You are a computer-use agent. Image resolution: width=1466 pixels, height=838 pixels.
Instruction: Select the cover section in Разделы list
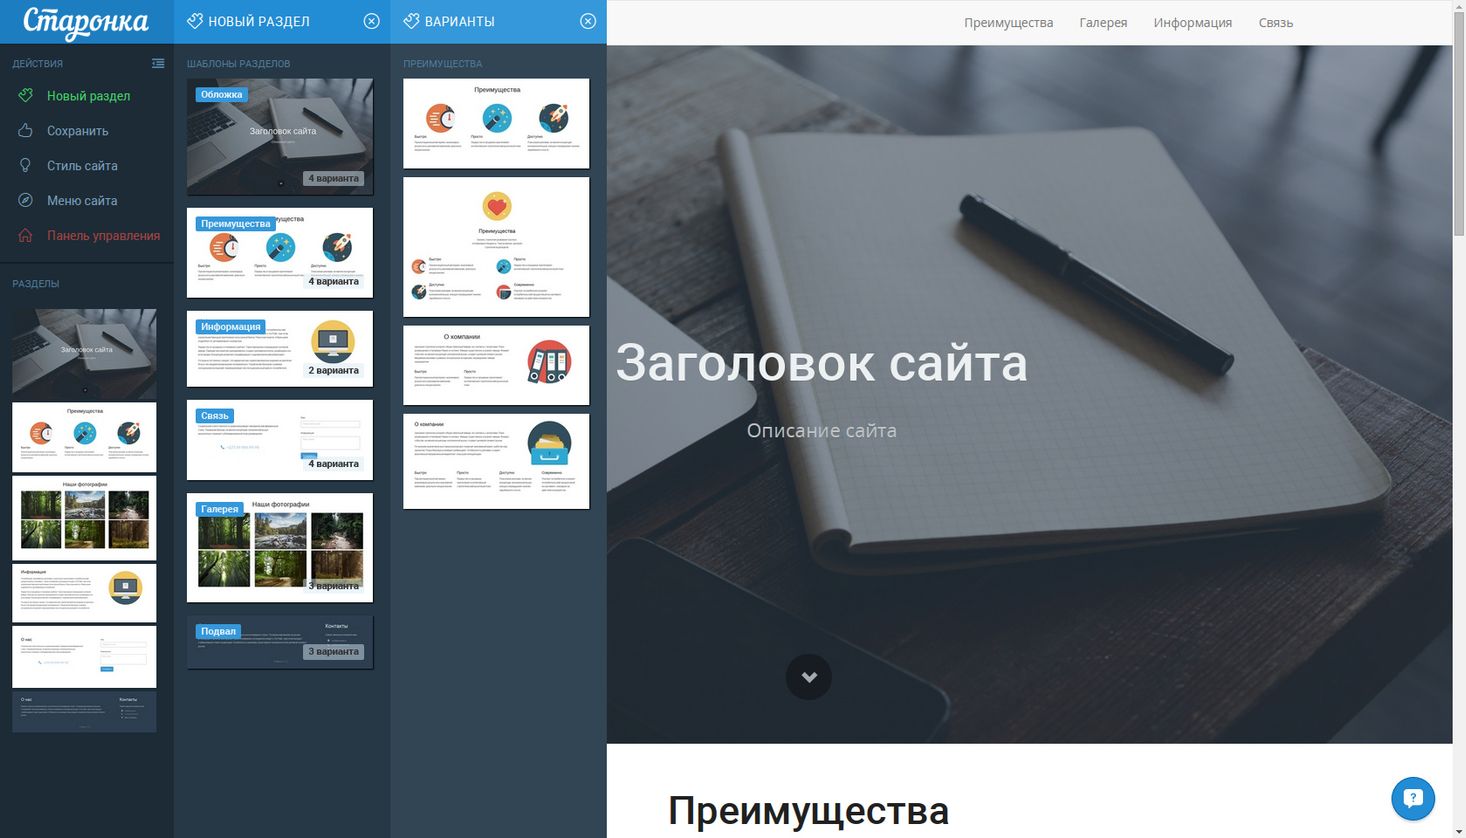tap(84, 353)
